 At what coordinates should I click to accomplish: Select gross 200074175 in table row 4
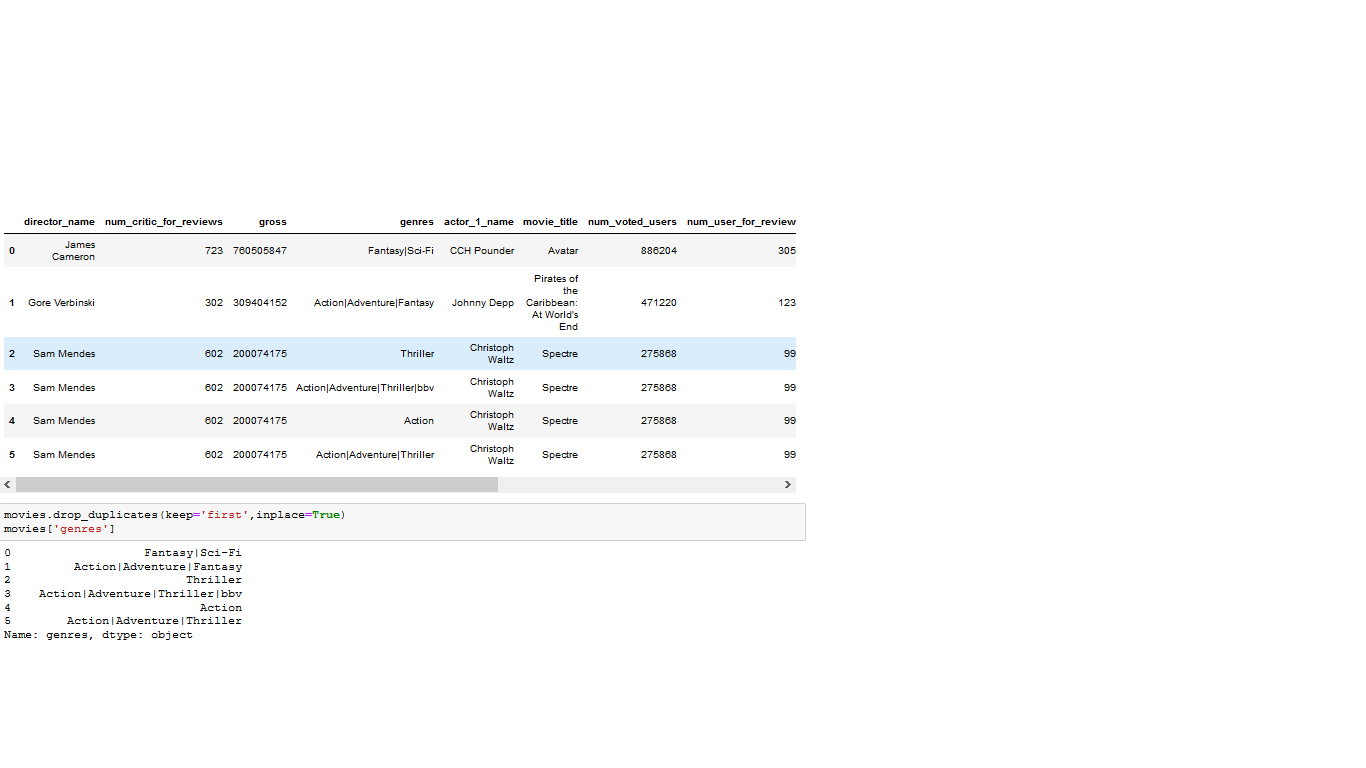coord(260,421)
